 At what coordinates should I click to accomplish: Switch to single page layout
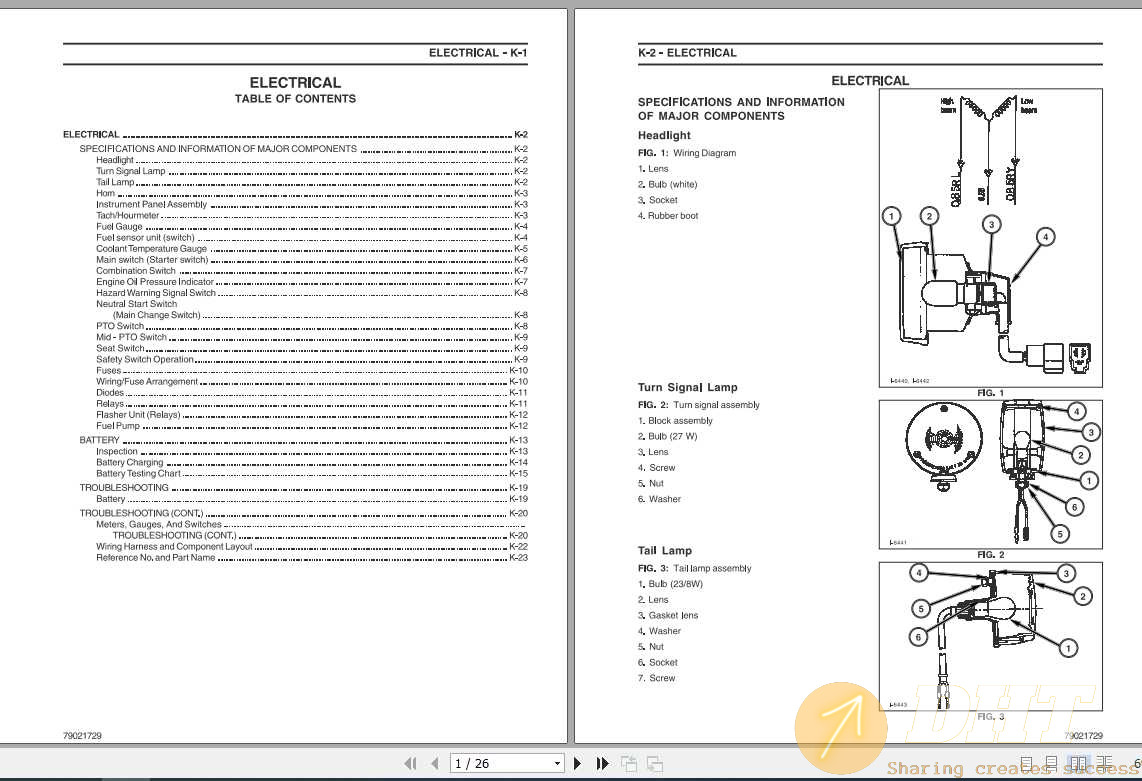[x=1027, y=764]
